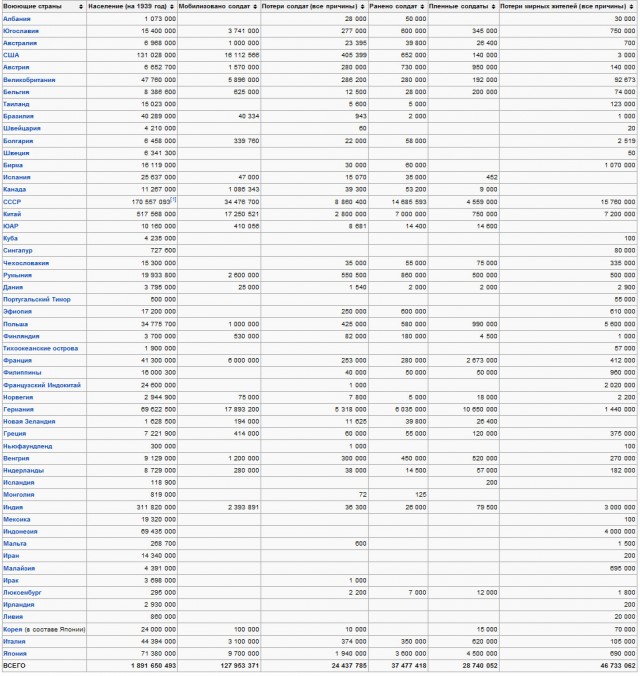Go to Португальский Тимор link
This screenshot has width=640, height=676.
37,299
